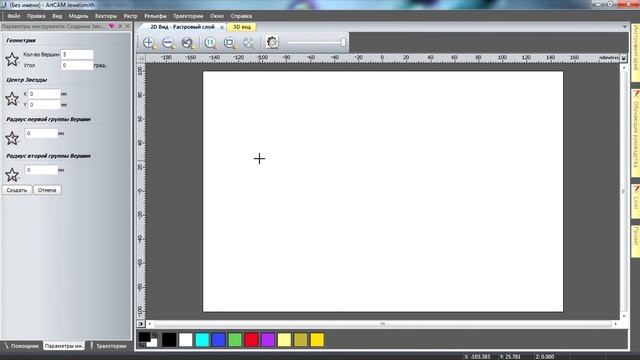Click the ruler origin corner box
Viewport: 640px width, 360px height.
click(x=141, y=58)
